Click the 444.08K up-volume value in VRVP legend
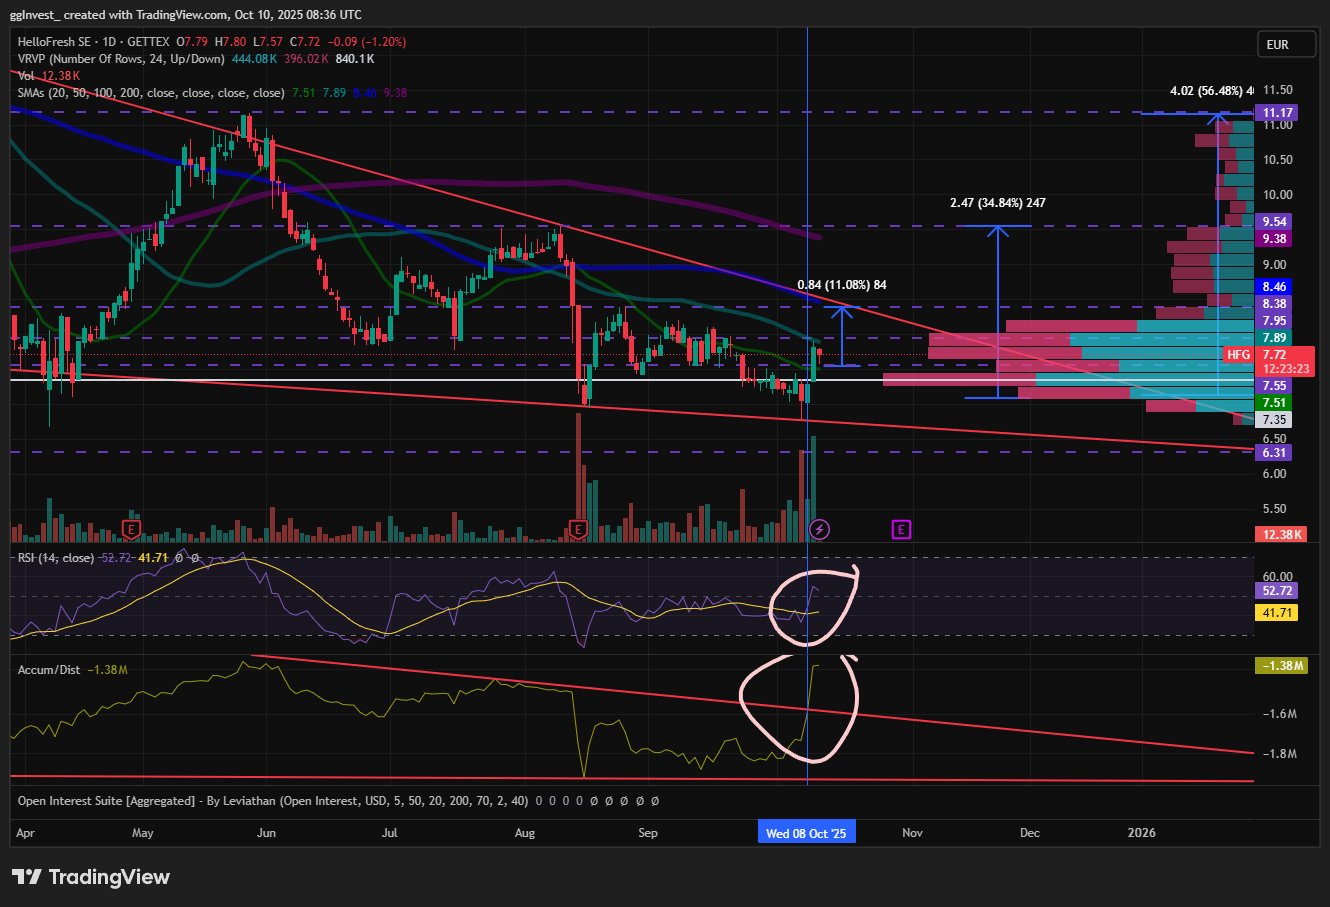 [253, 59]
